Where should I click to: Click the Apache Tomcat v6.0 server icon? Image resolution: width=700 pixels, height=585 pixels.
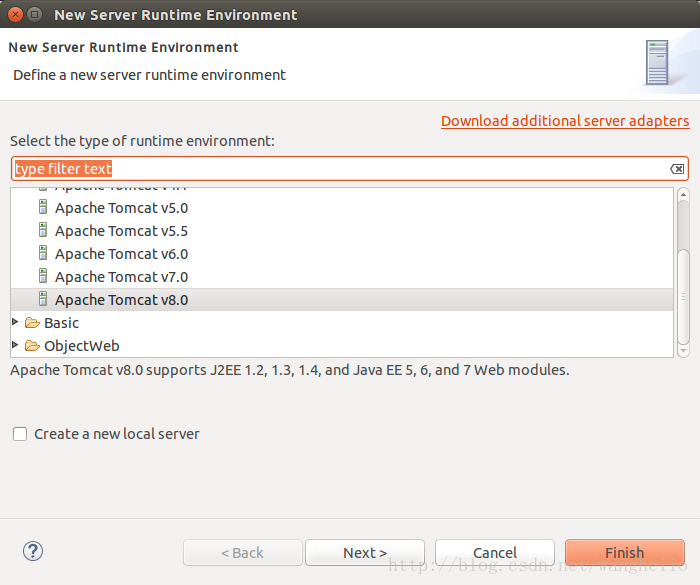[x=43, y=253]
